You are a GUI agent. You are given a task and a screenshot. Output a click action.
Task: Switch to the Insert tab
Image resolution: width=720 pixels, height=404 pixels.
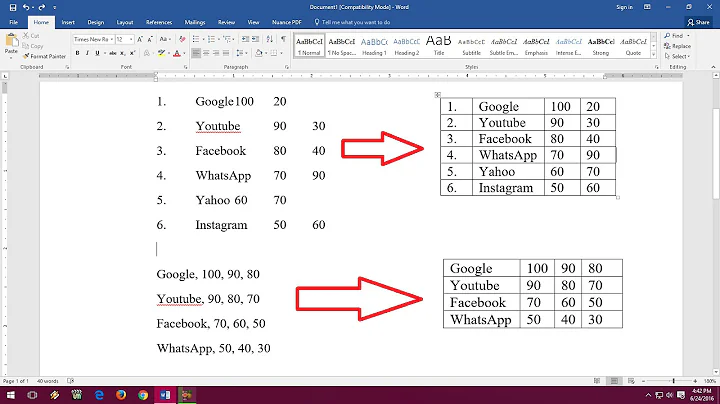[68, 22]
